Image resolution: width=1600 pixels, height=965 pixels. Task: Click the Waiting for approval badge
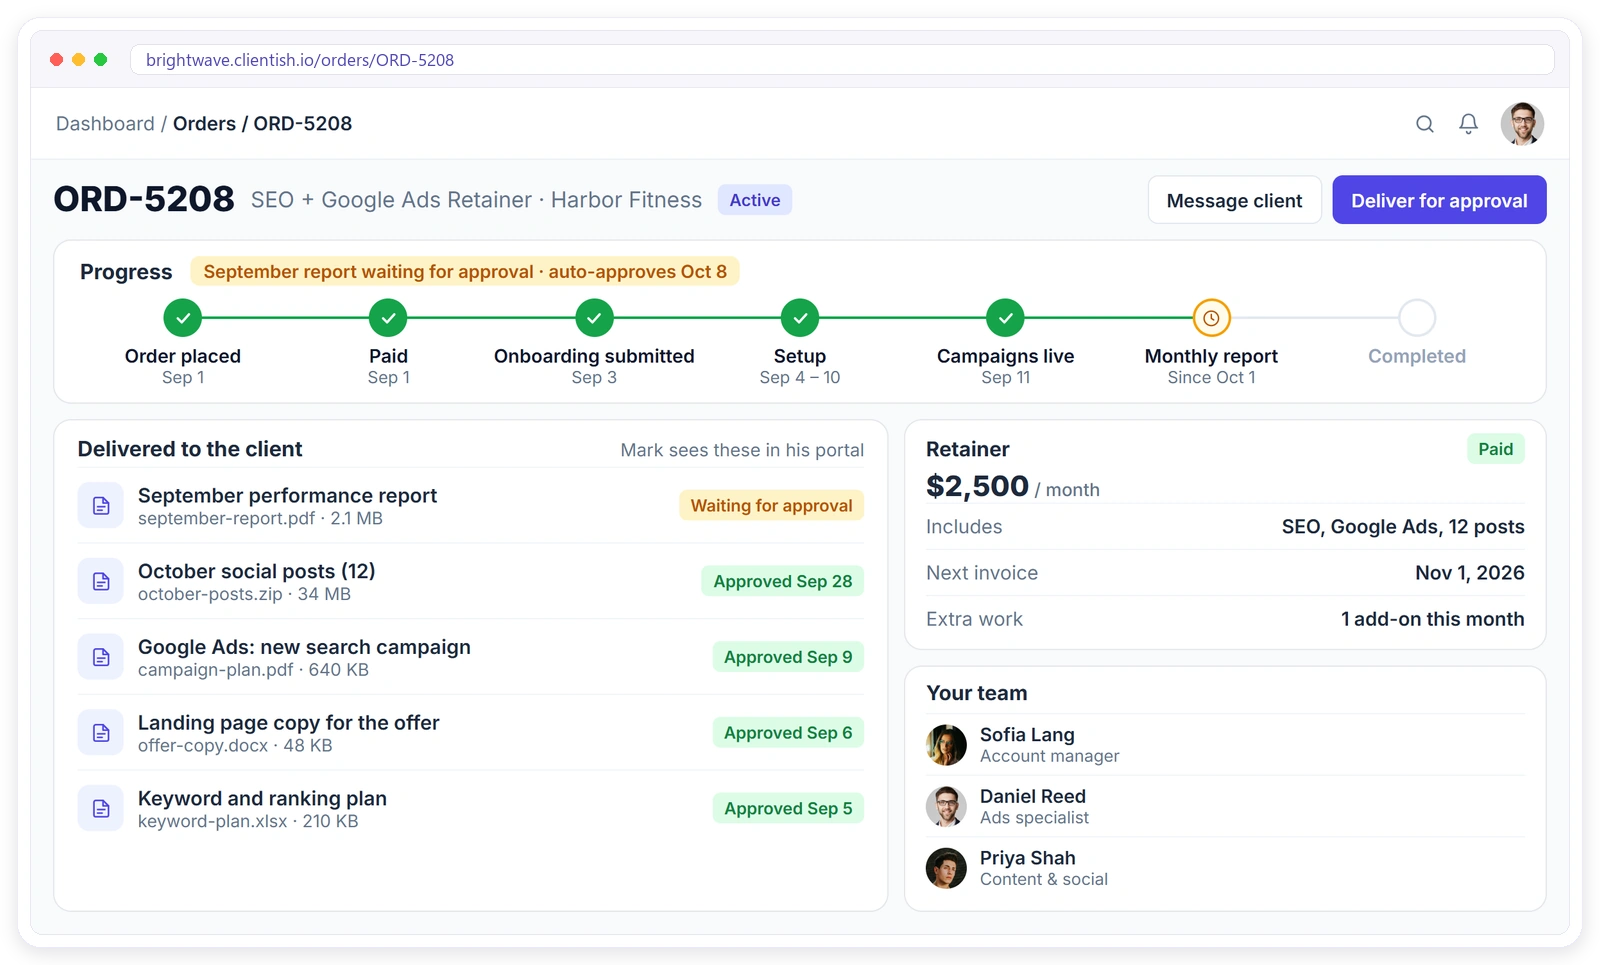[771, 506]
